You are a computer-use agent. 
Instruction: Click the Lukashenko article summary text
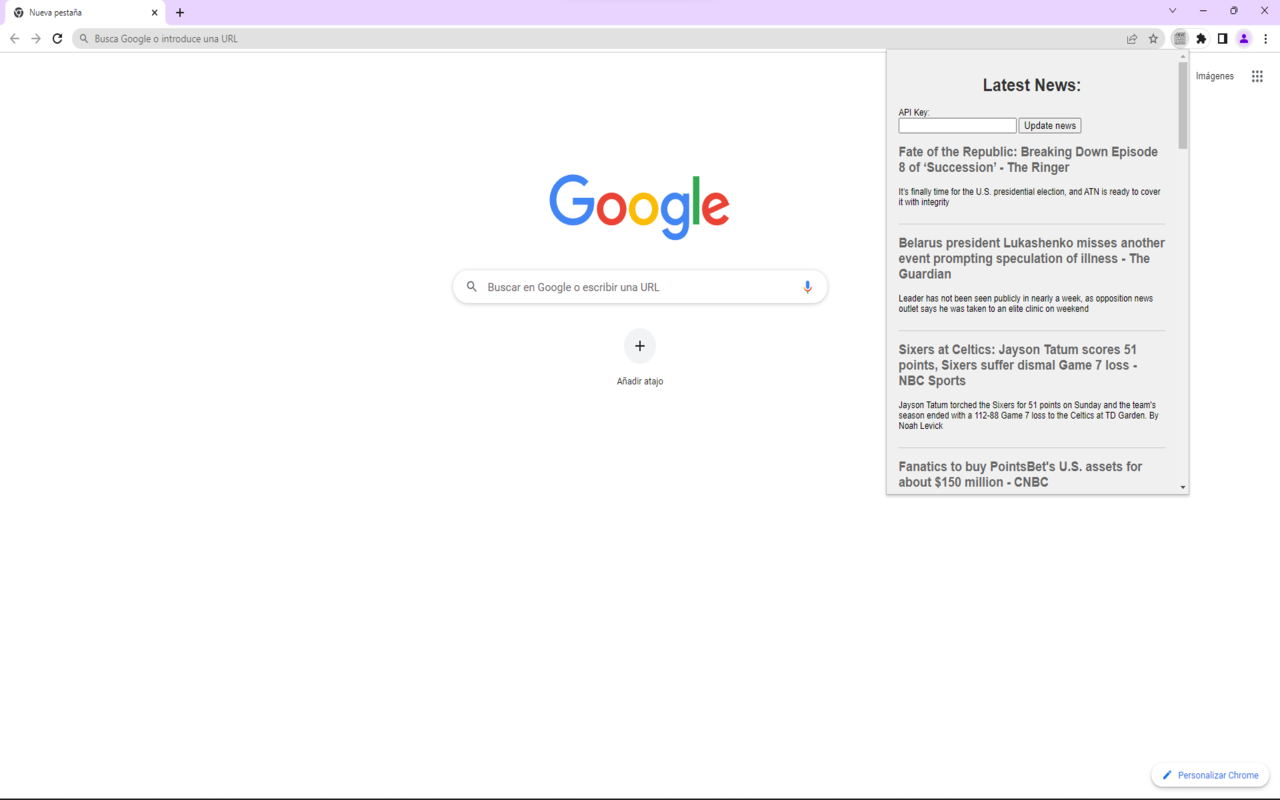1026,303
